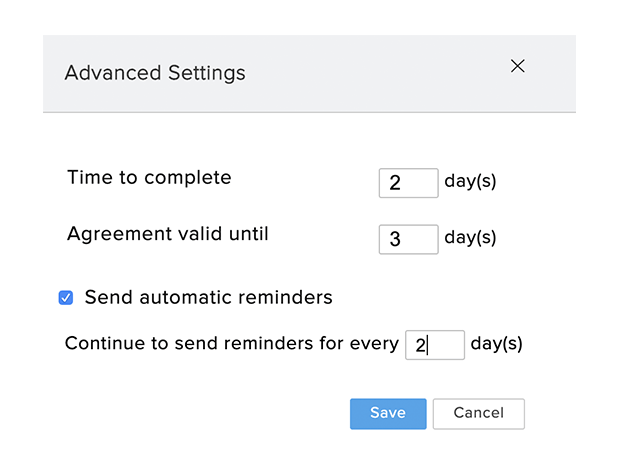The width and height of the screenshot is (617, 461).
Task: Select the reminder interval days field
Action: point(435,345)
